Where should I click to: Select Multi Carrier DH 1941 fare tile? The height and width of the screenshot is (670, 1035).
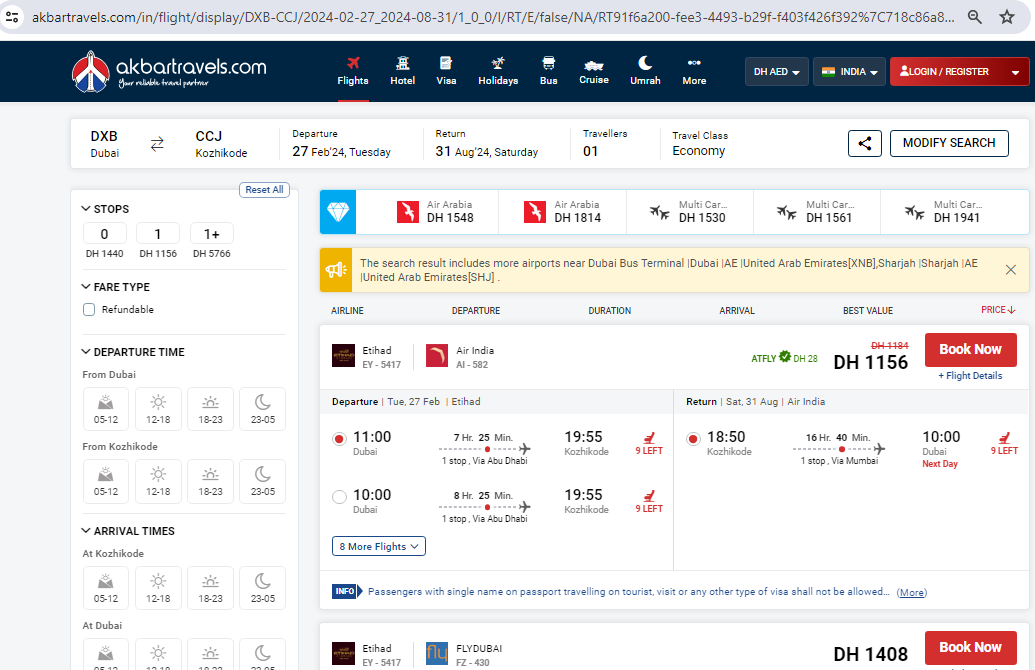pos(945,212)
